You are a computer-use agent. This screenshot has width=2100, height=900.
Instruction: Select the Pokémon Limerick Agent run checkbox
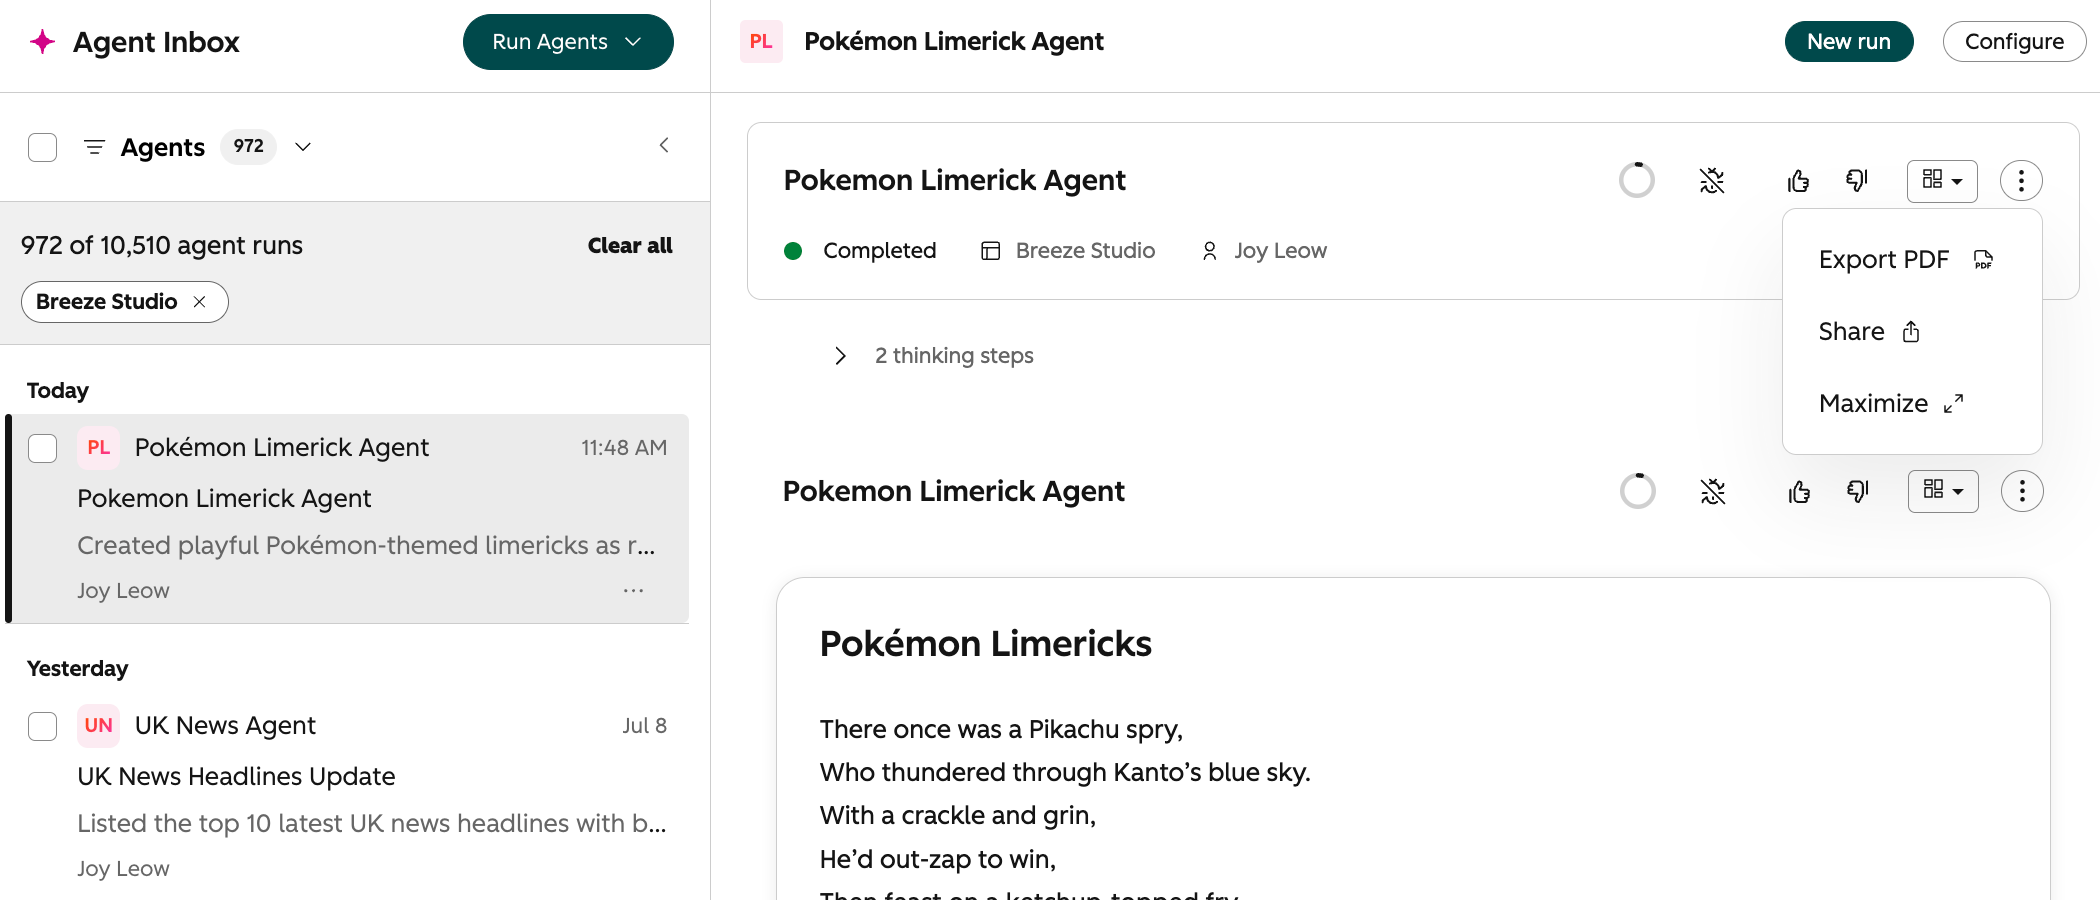pyautogui.click(x=43, y=448)
